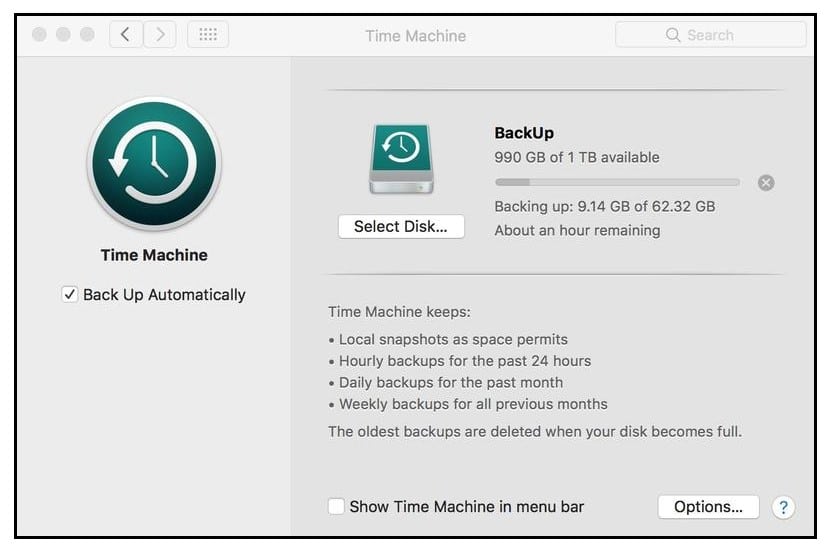829x547 pixels.
Task: Open help with the question mark button
Action: (784, 507)
